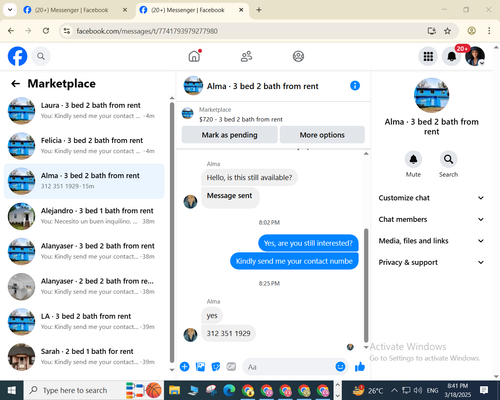Open the Chrome three-dot menu

coord(489,31)
